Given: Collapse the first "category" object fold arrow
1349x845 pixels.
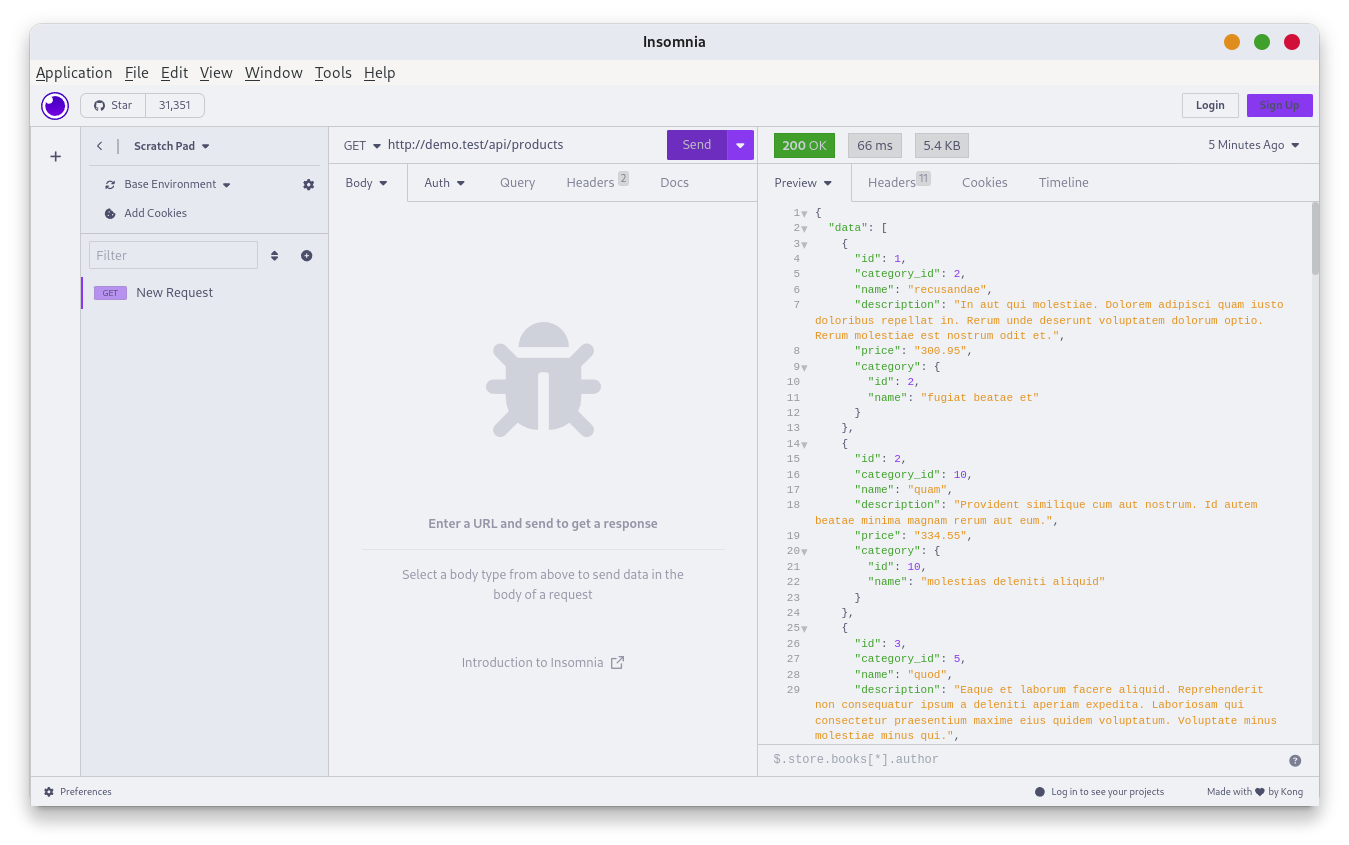Looking at the screenshot, I should click(804, 368).
